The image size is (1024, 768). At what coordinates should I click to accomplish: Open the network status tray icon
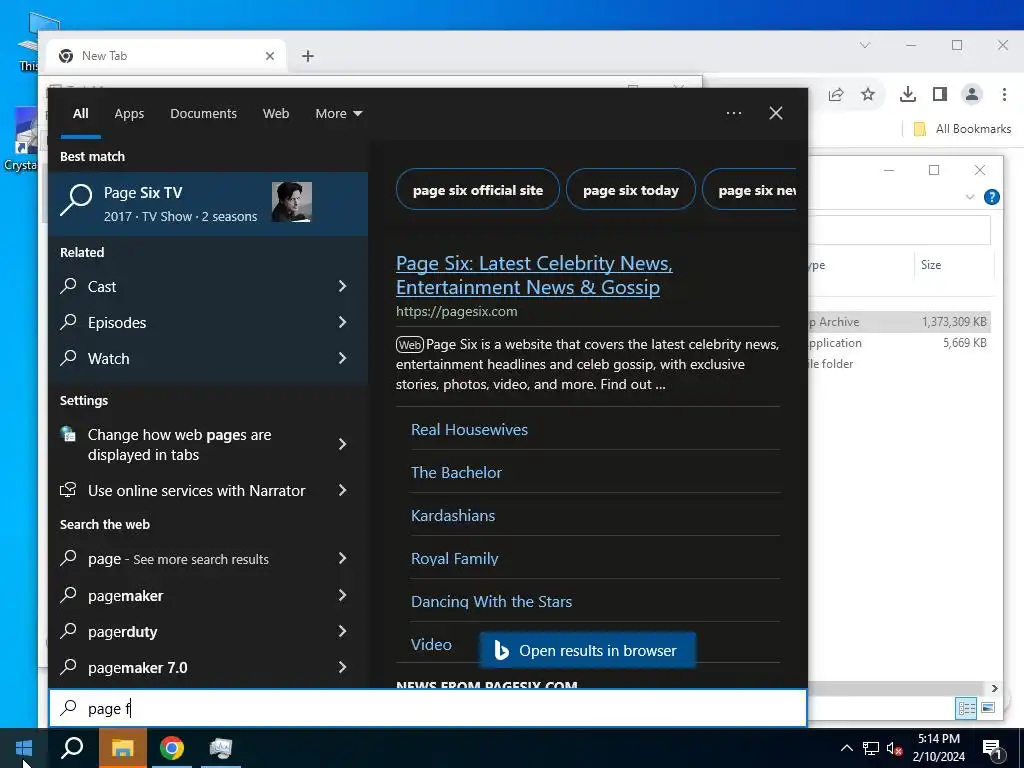[871, 748]
